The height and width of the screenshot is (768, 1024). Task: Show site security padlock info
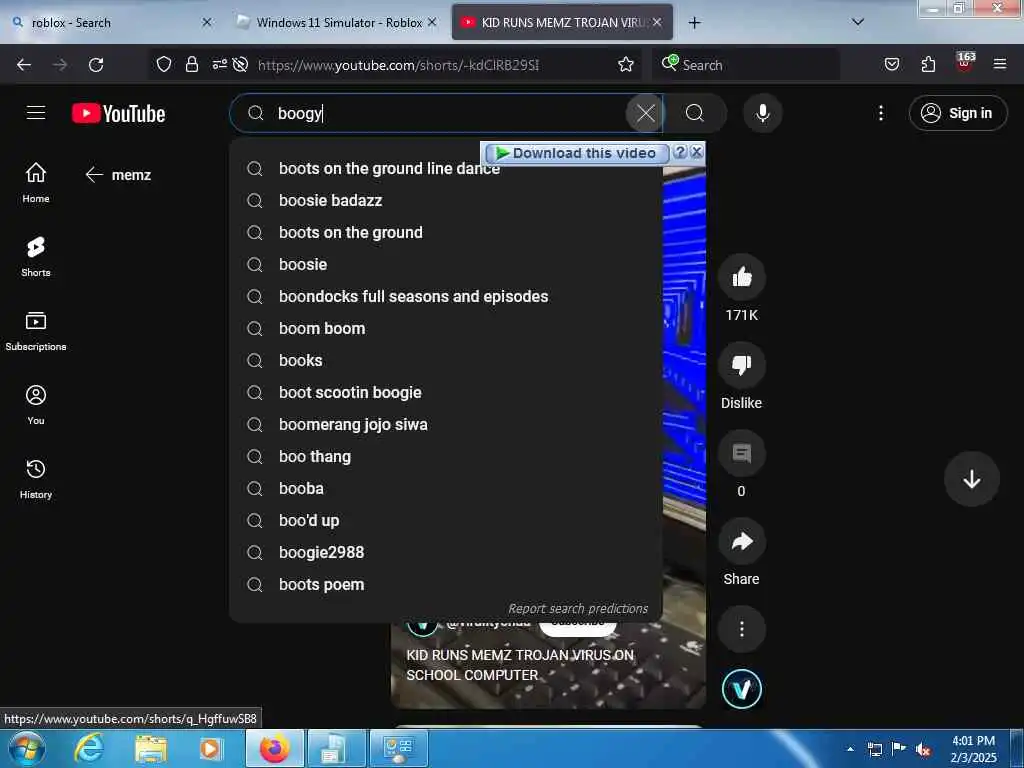(x=191, y=64)
